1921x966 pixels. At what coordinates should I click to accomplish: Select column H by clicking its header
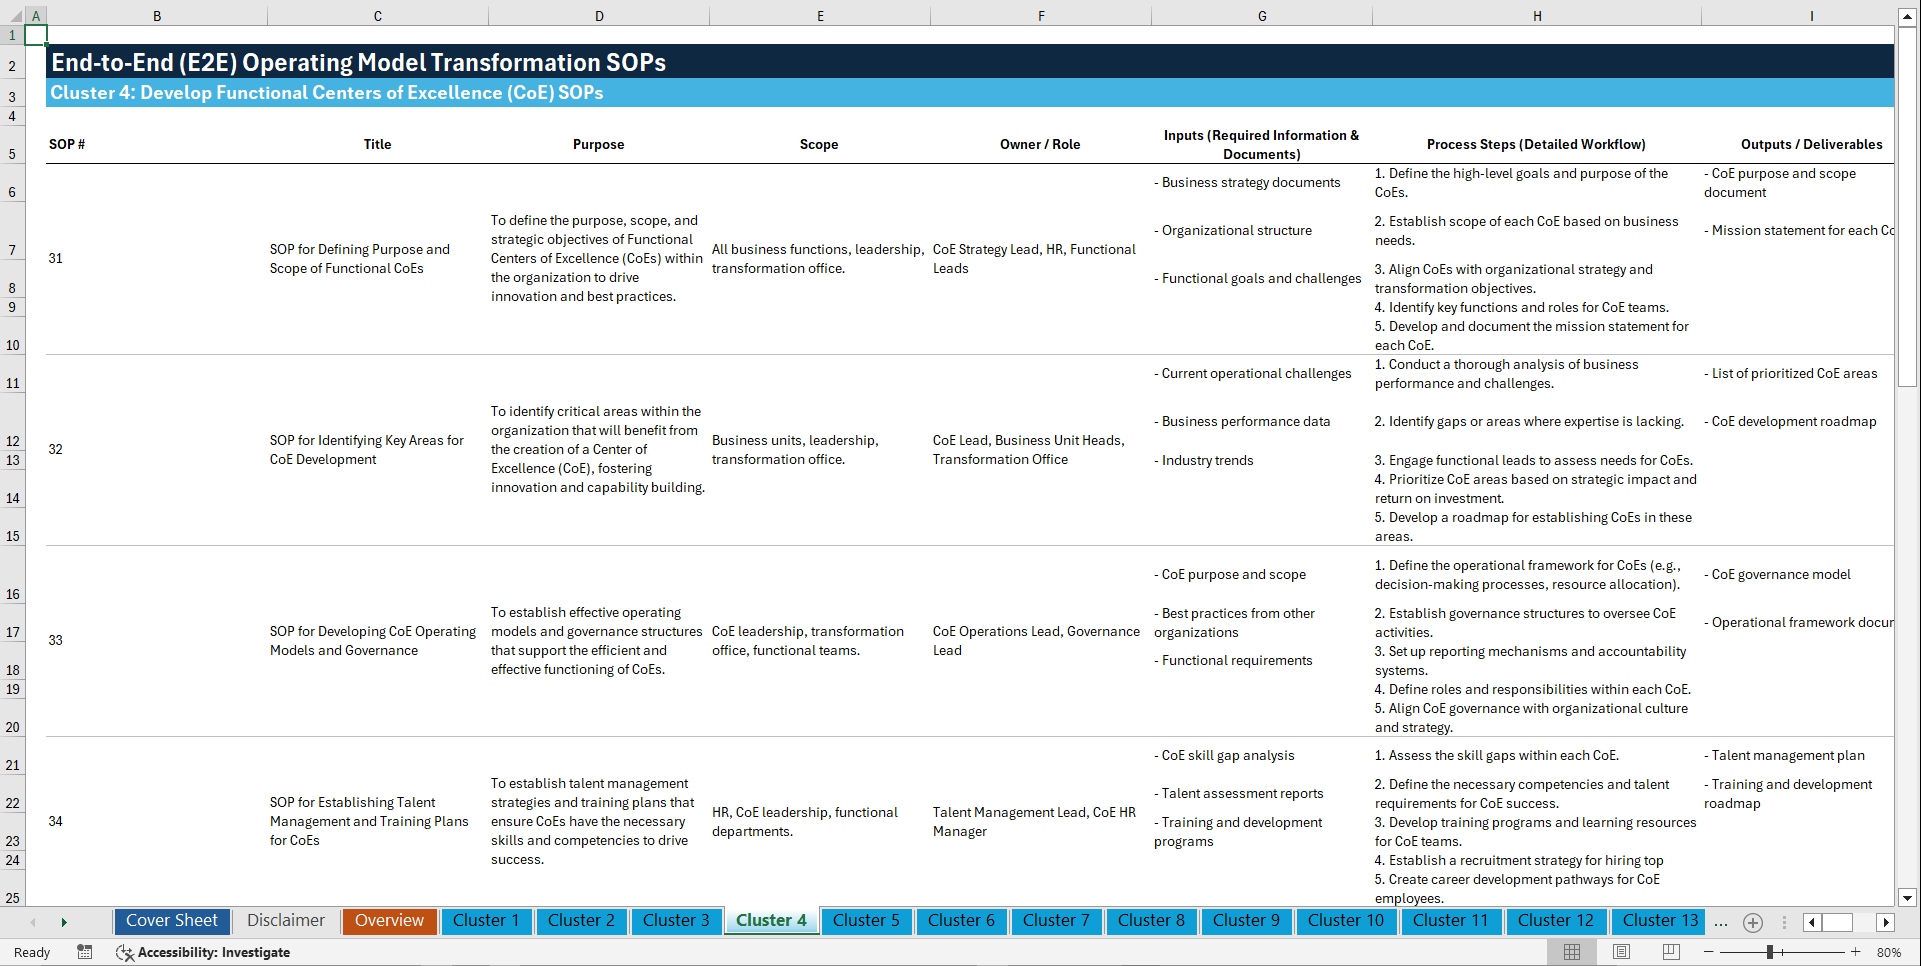[1537, 15]
